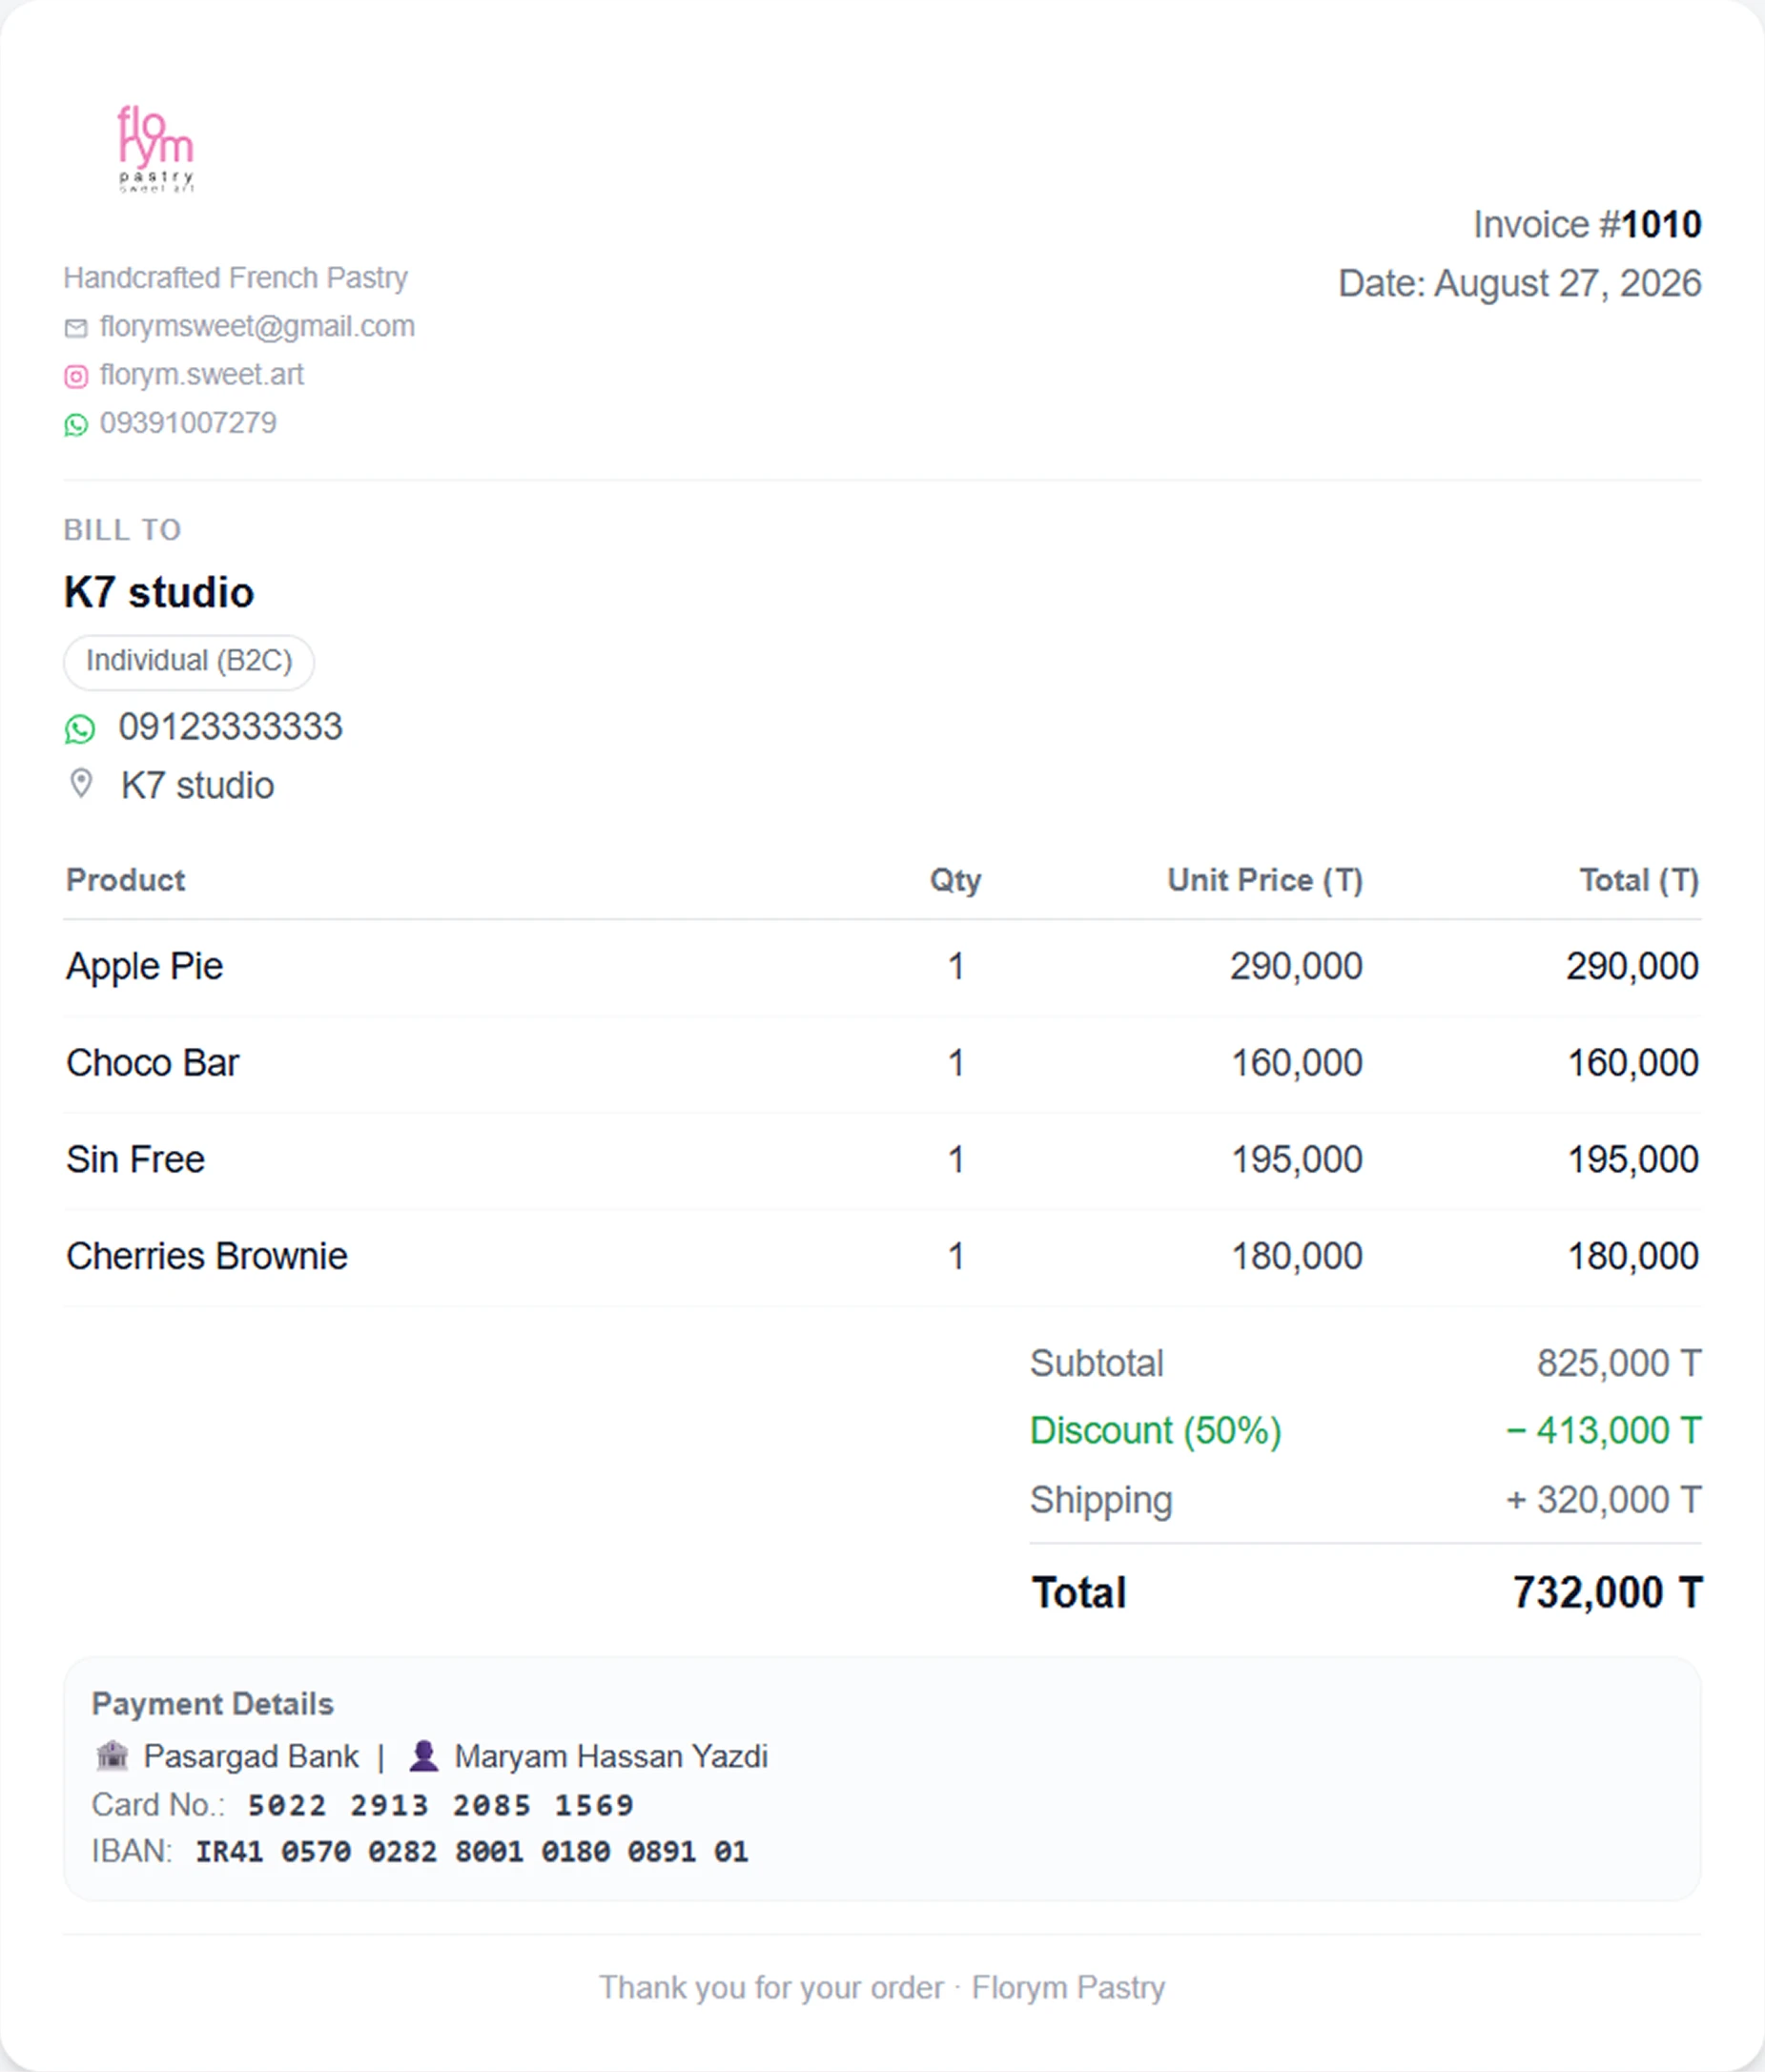Click the bold Total label
This screenshot has height=2072, width=1765.
tap(1079, 1593)
